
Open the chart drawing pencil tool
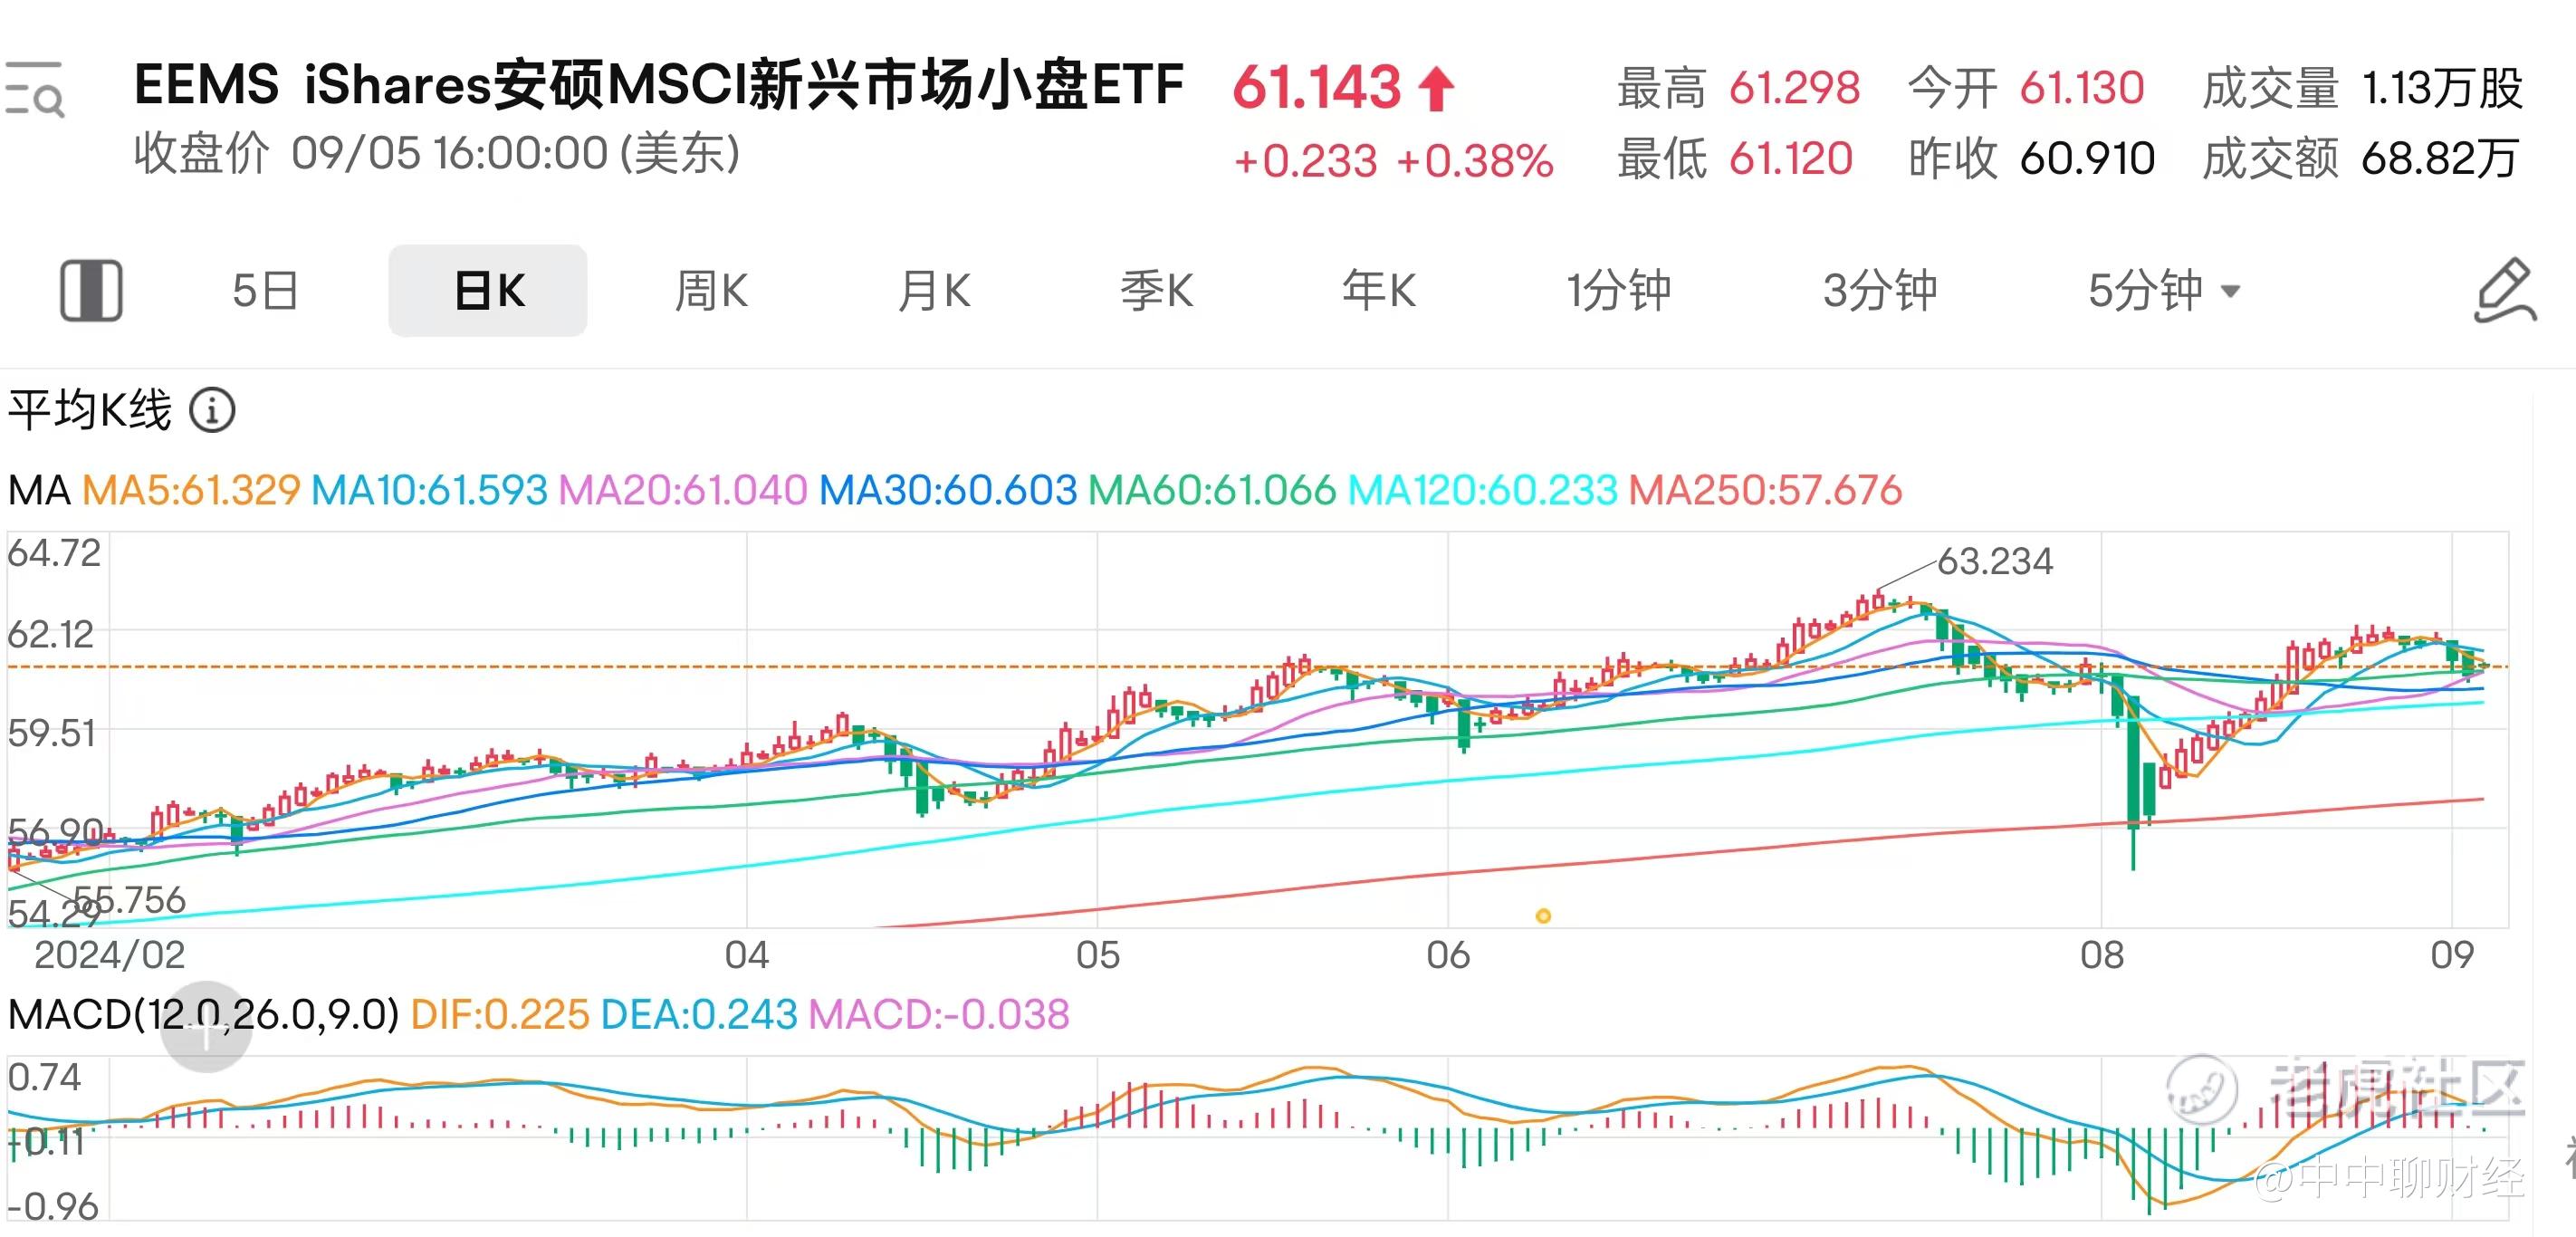(2505, 291)
